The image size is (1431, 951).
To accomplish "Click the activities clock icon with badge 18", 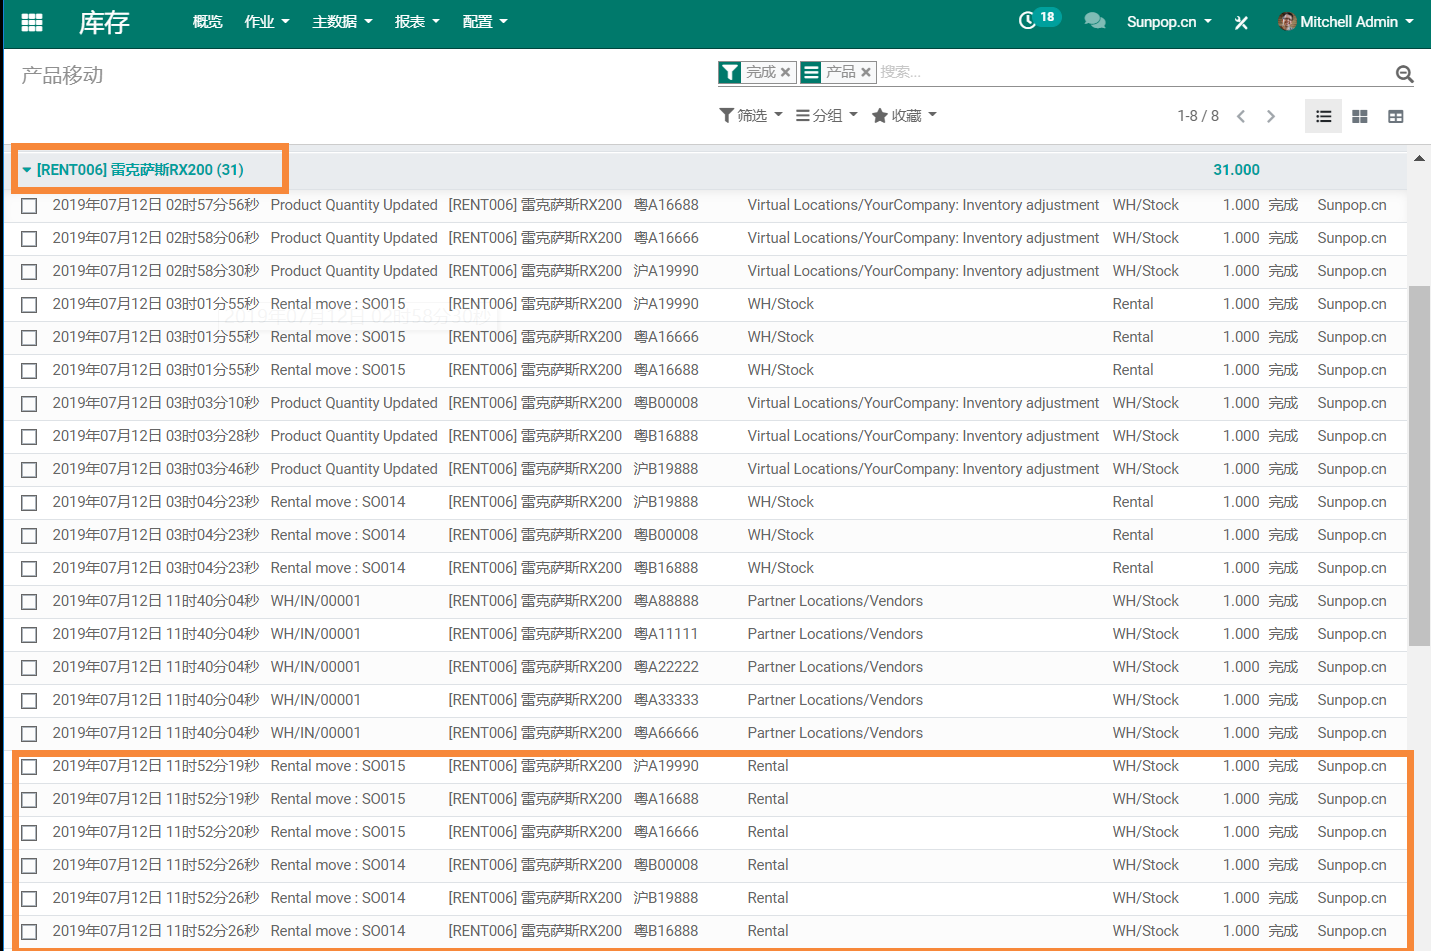I will click(1028, 21).
